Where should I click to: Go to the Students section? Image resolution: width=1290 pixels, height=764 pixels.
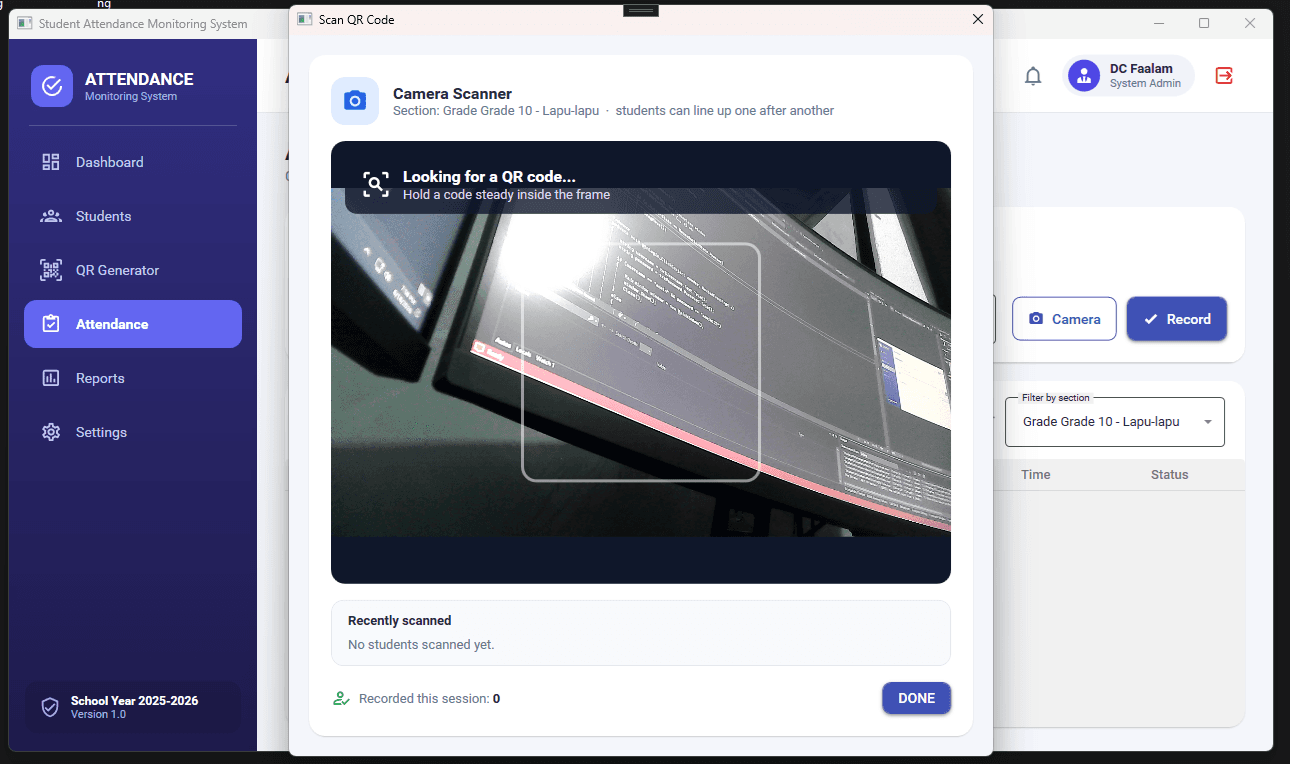[x=133, y=216]
